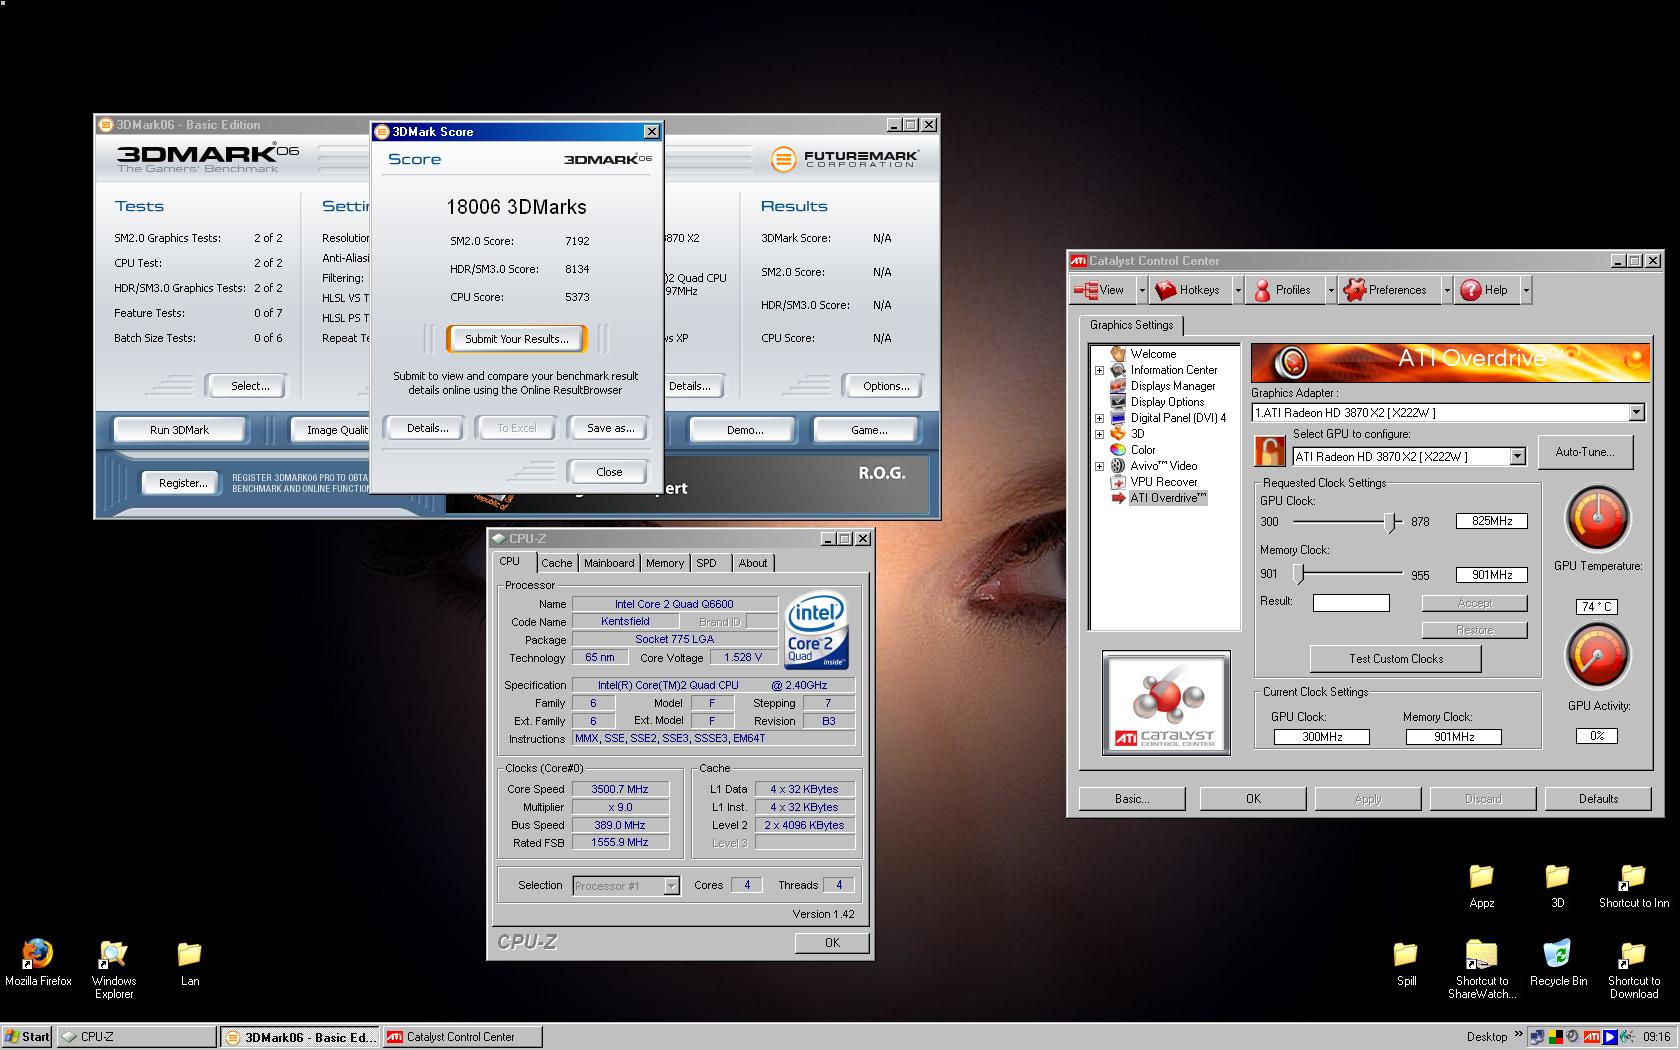Open the View dropdown arrow
The width and height of the screenshot is (1680, 1050).
(1142, 290)
